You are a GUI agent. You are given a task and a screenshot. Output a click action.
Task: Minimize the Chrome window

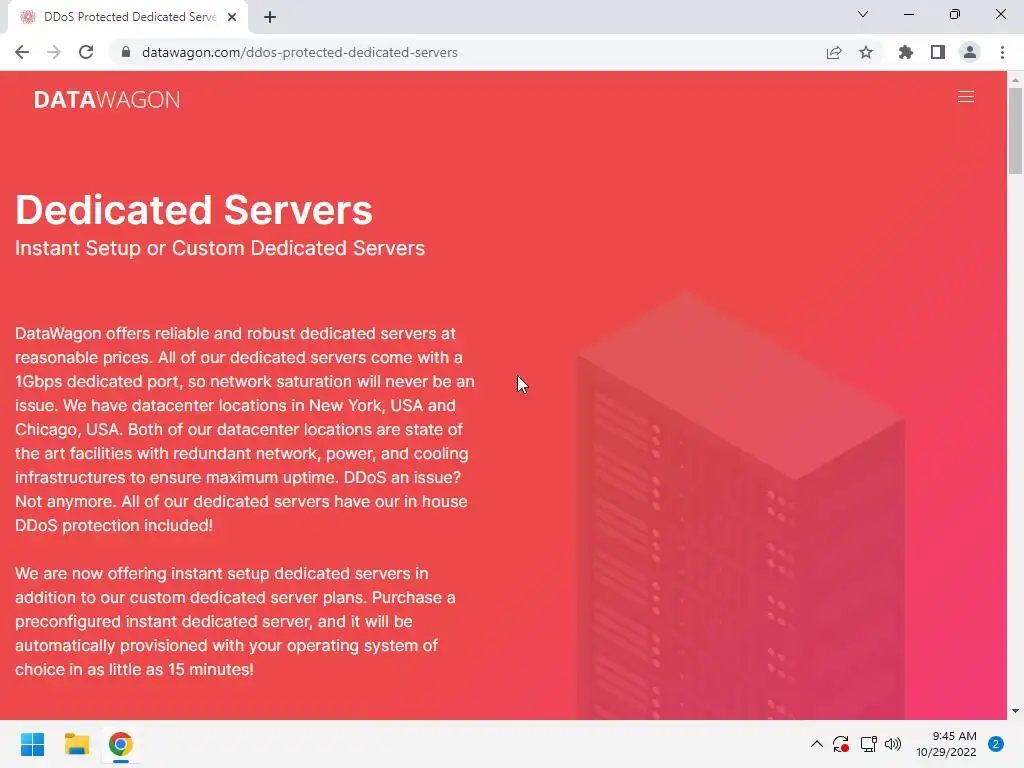click(x=909, y=14)
